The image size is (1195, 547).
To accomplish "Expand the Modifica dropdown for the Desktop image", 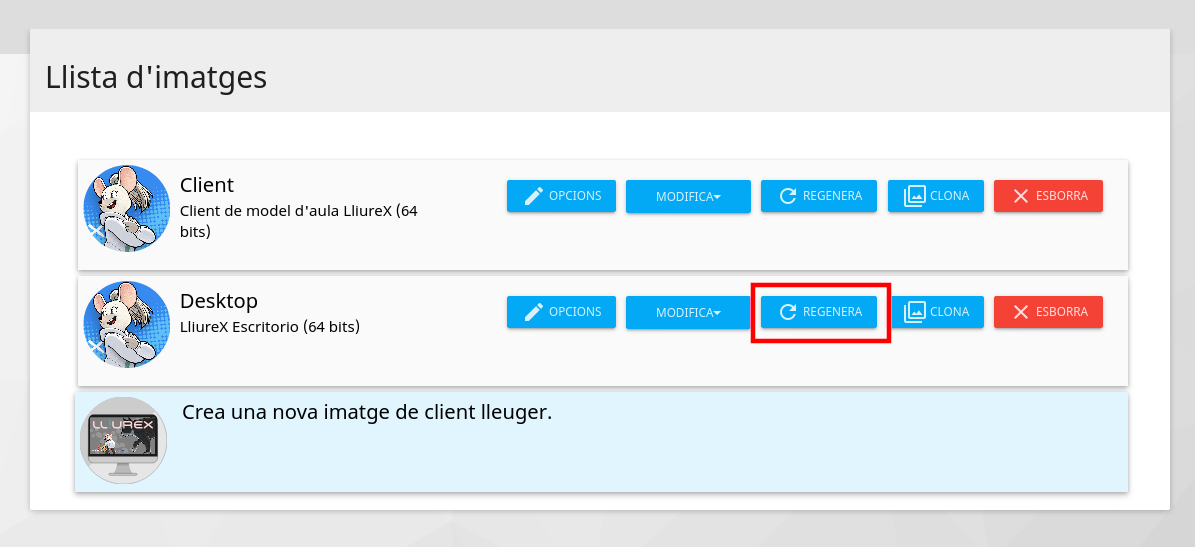I will [688, 313].
